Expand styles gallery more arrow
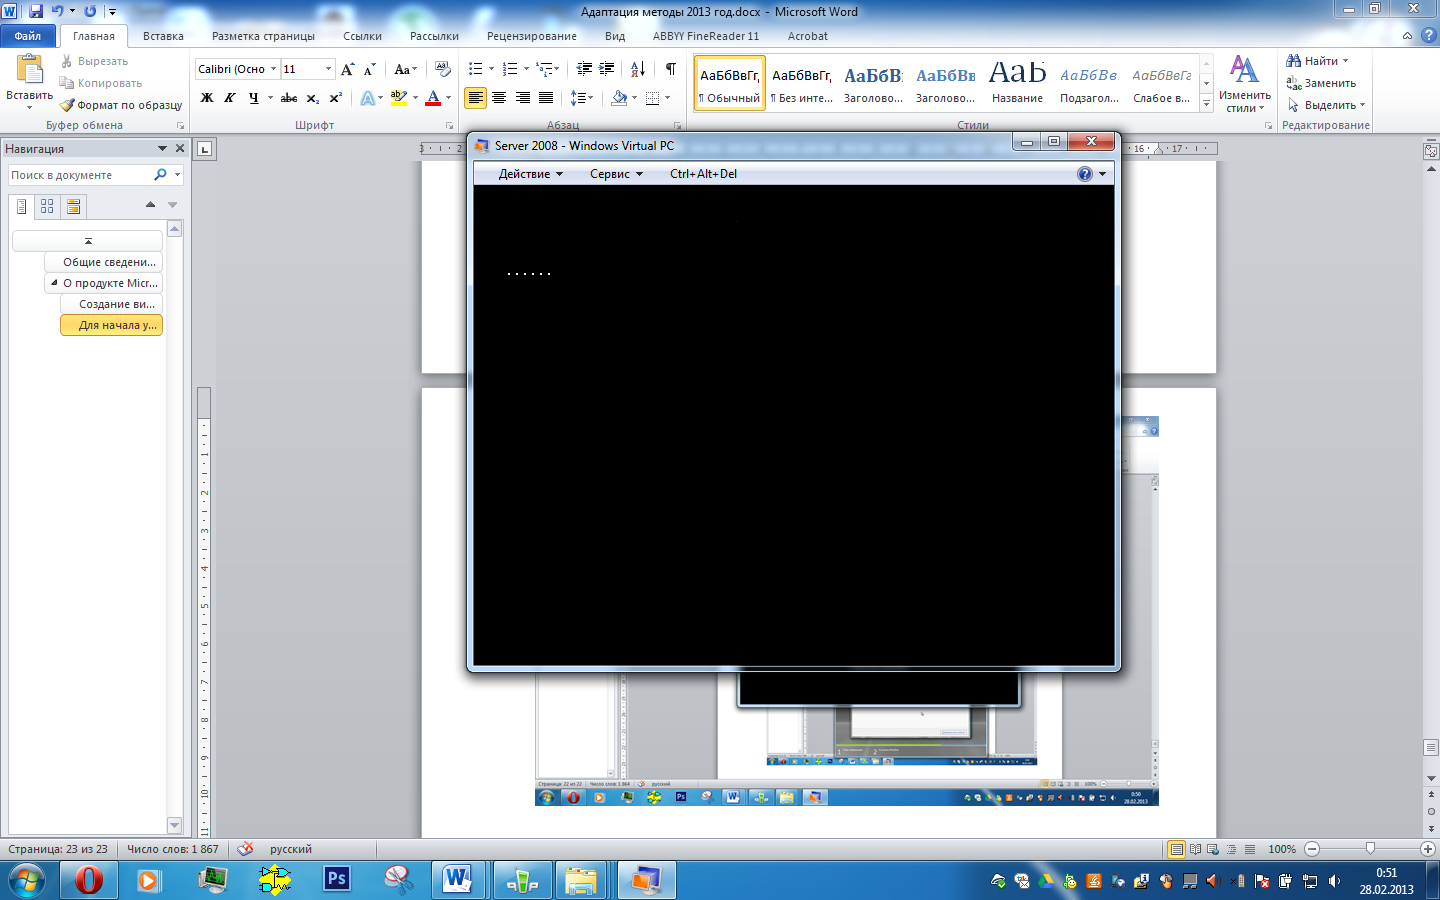The width and height of the screenshot is (1440, 900). click(1207, 104)
